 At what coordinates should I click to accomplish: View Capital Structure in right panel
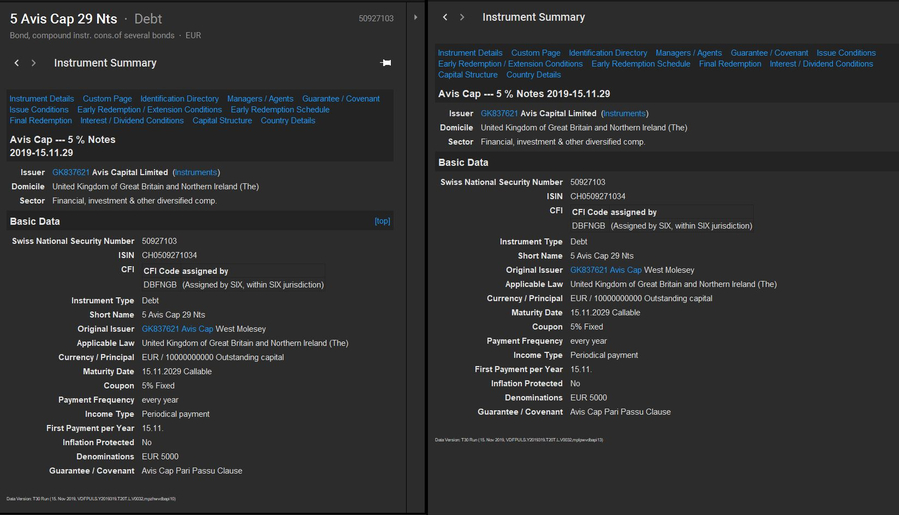tap(467, 75)
